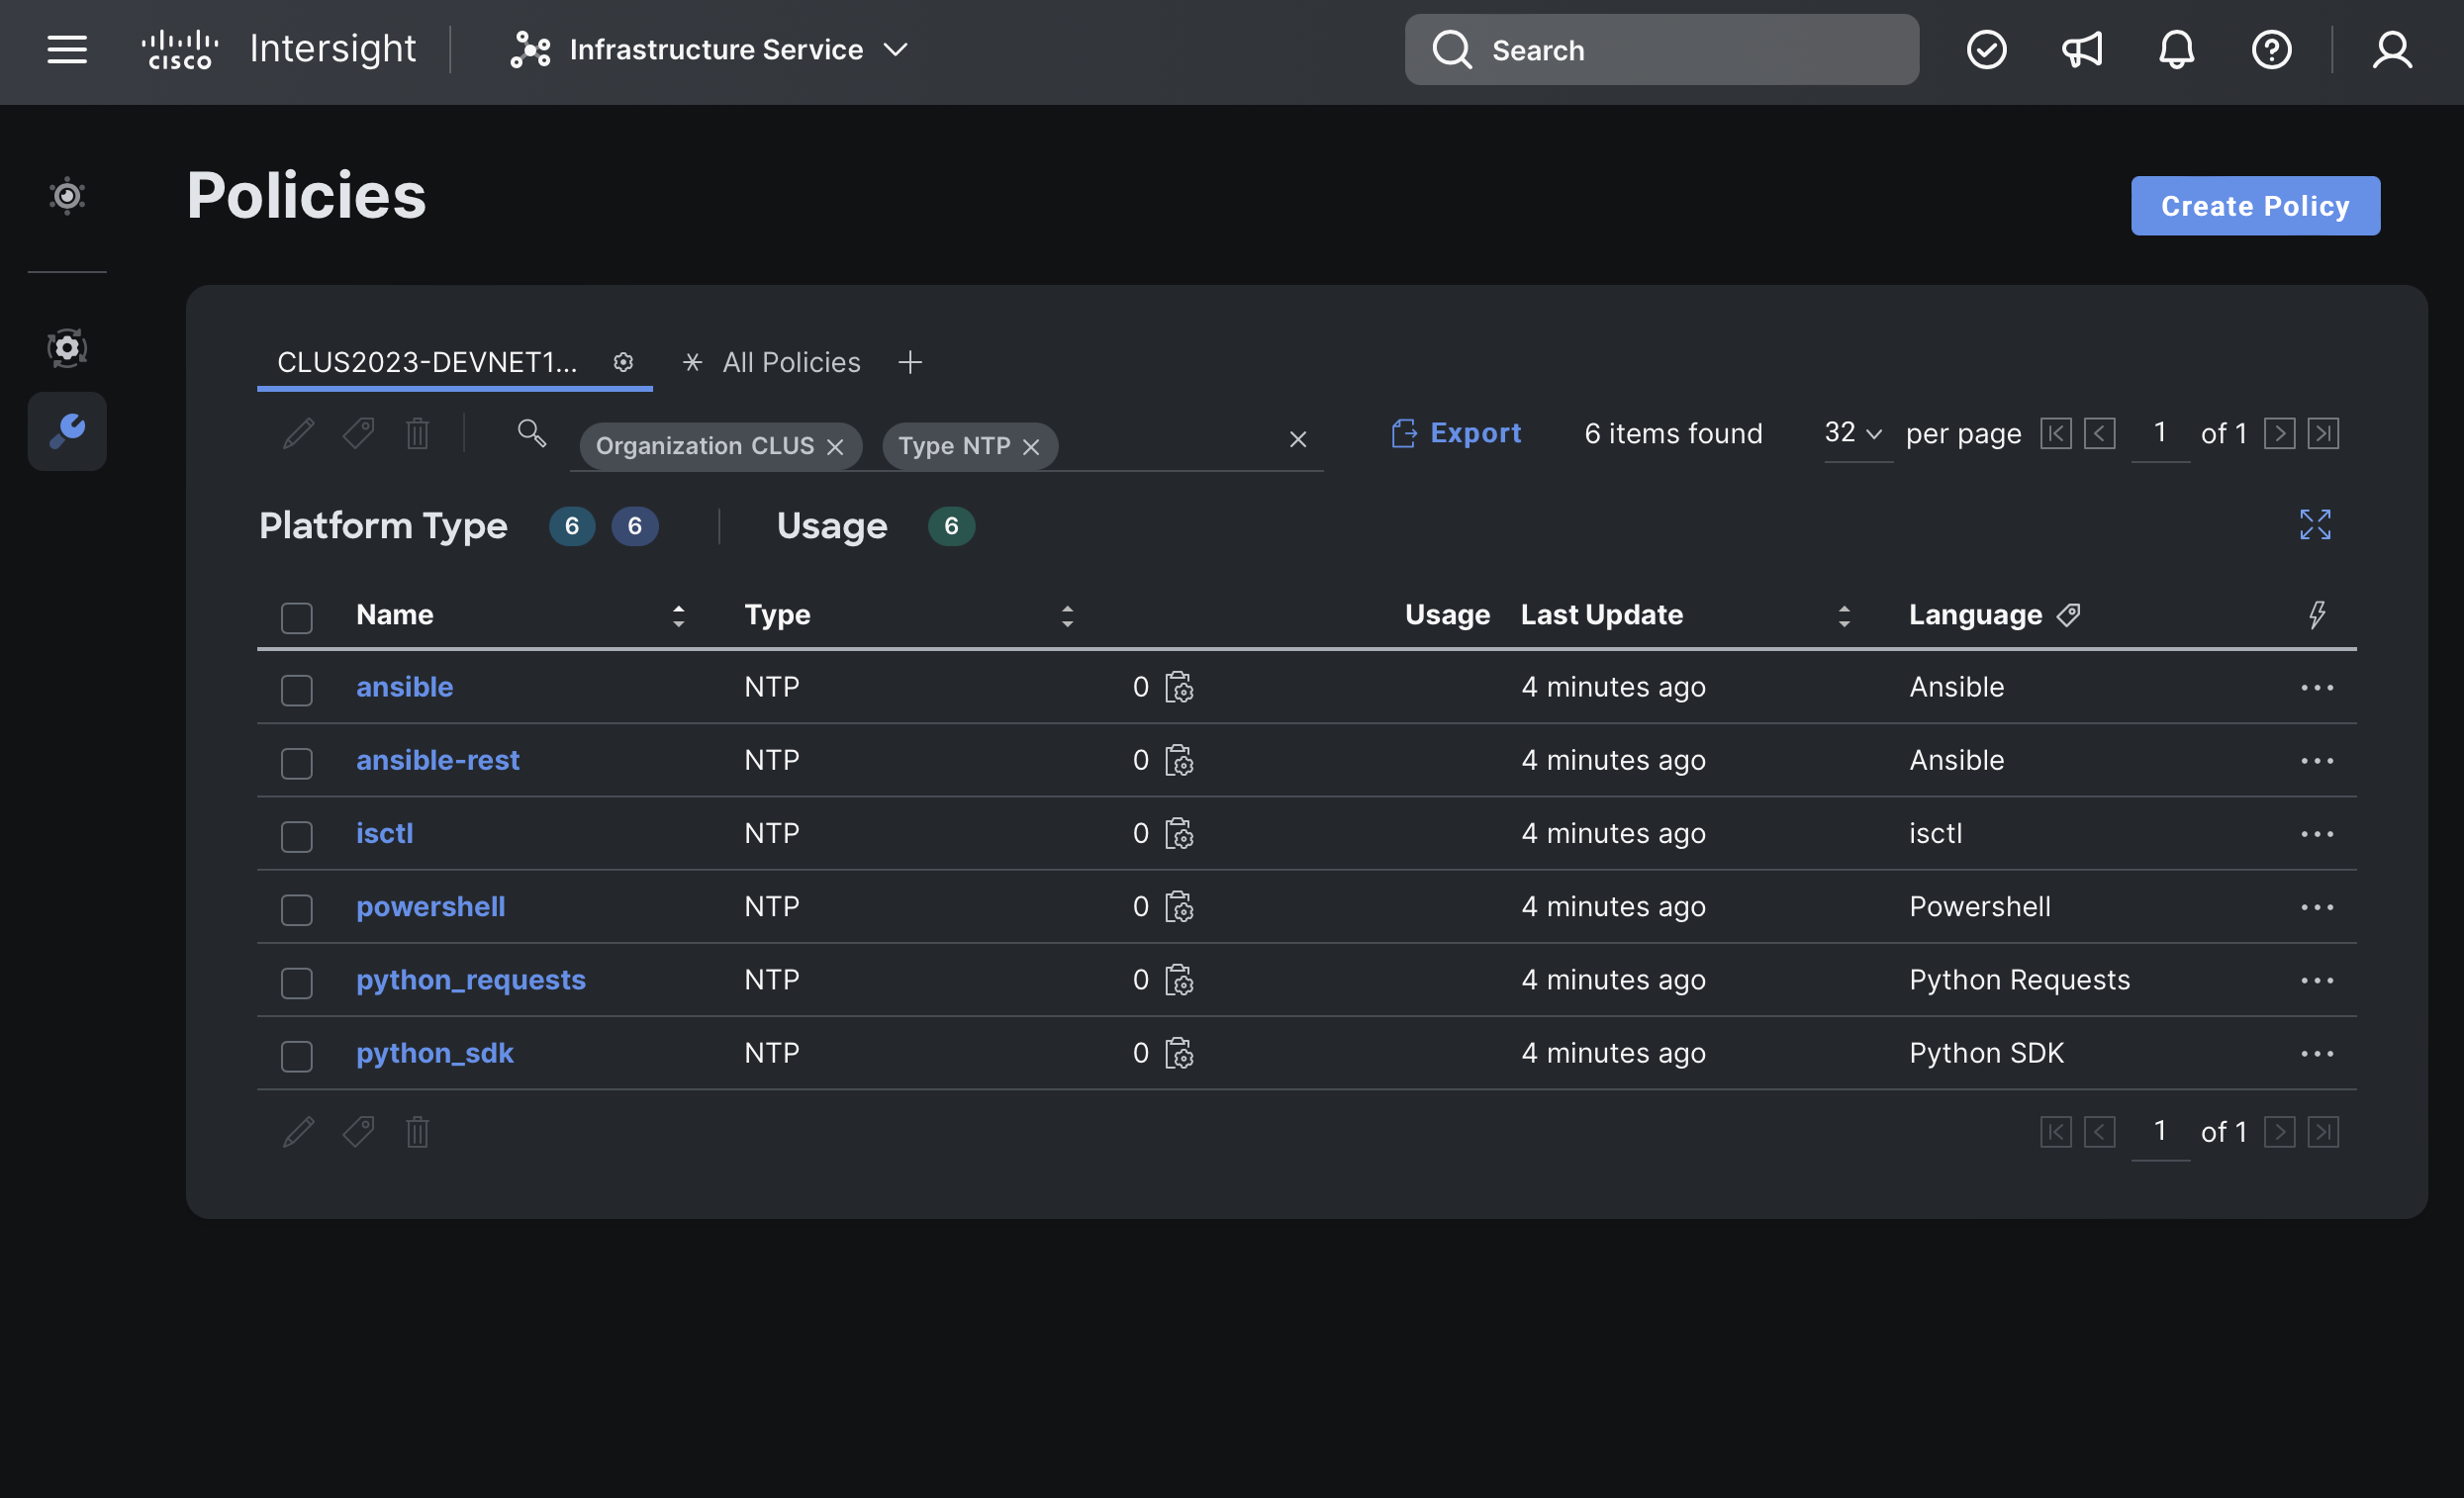
Task: Toggle the select-all header checkbox
Action: click(x=297, y=617)
